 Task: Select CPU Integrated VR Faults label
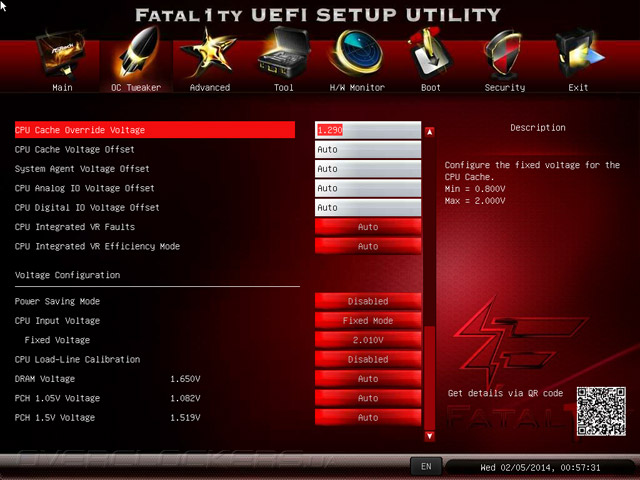[x=75, y=227]
